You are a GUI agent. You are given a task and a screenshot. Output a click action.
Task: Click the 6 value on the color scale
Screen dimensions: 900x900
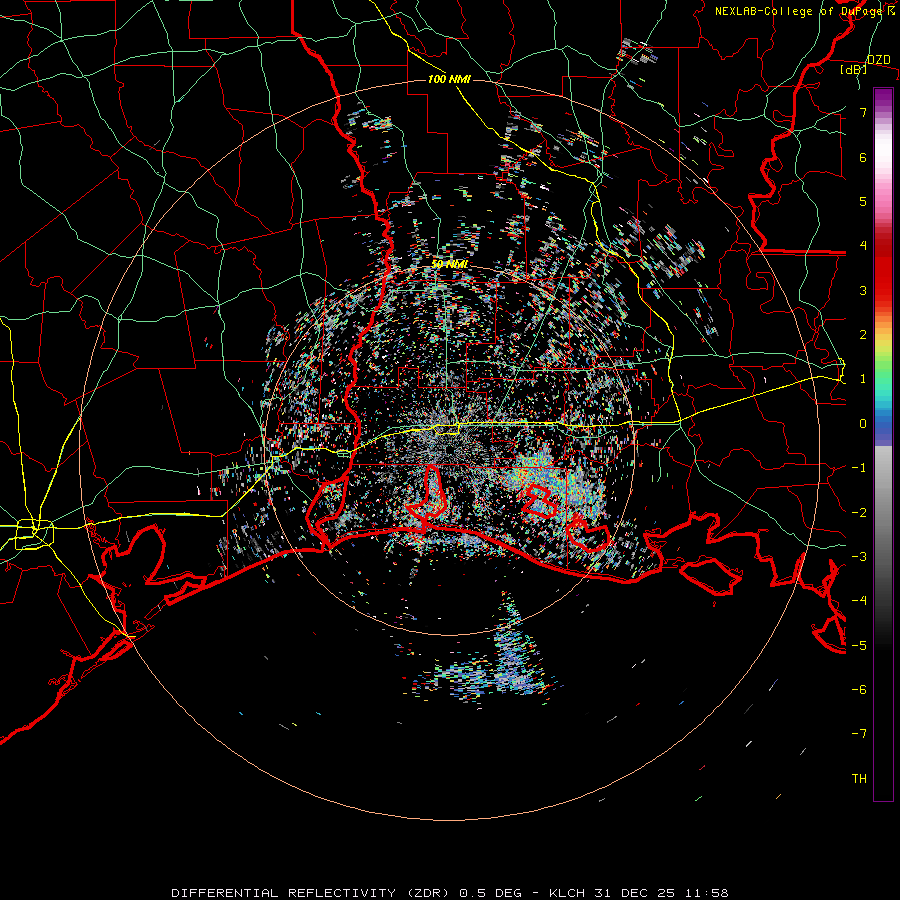tap(863, 157)
